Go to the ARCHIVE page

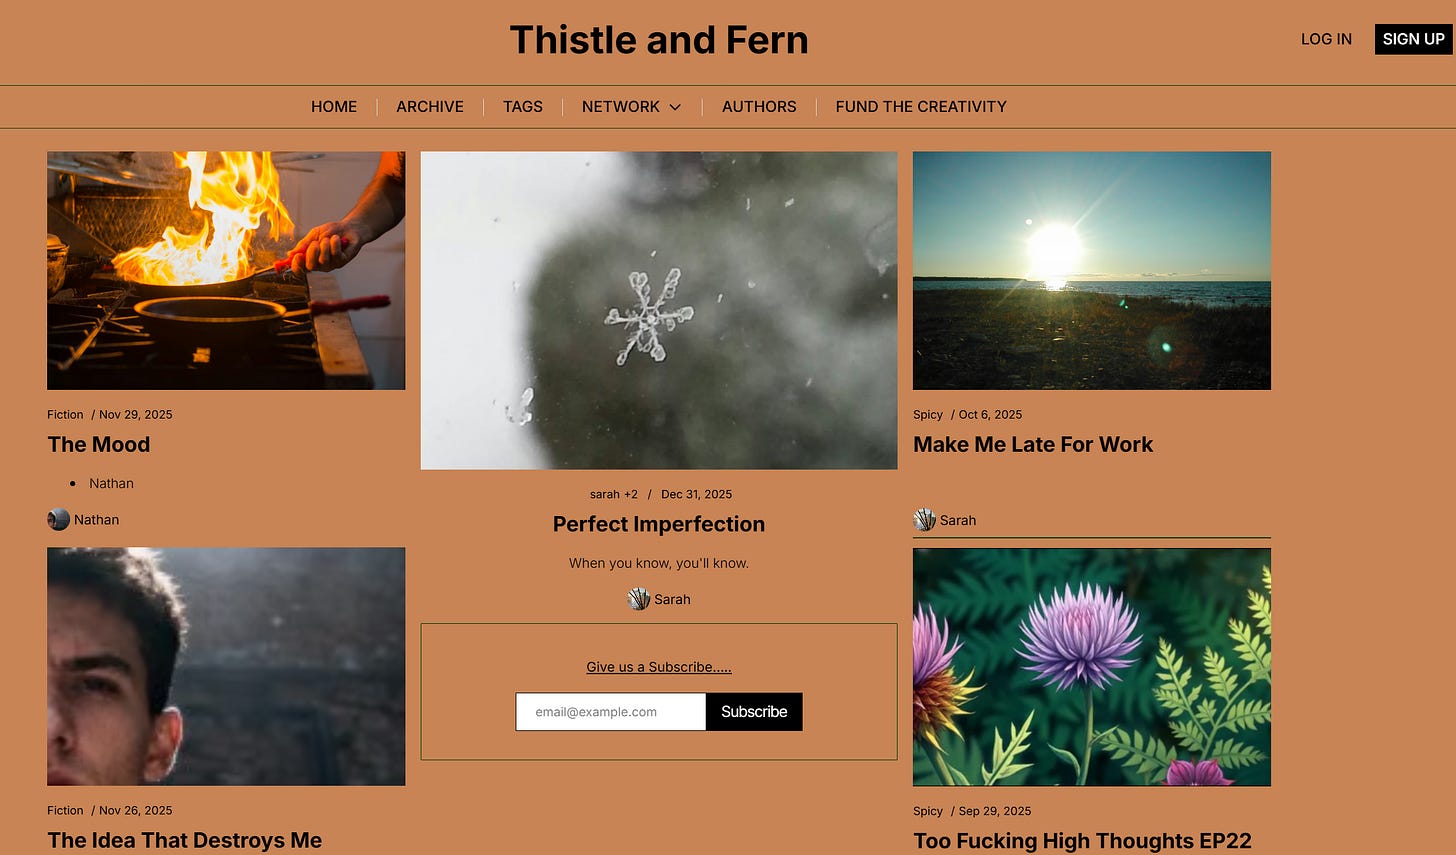pyautogui.click(x=430, y=106)
